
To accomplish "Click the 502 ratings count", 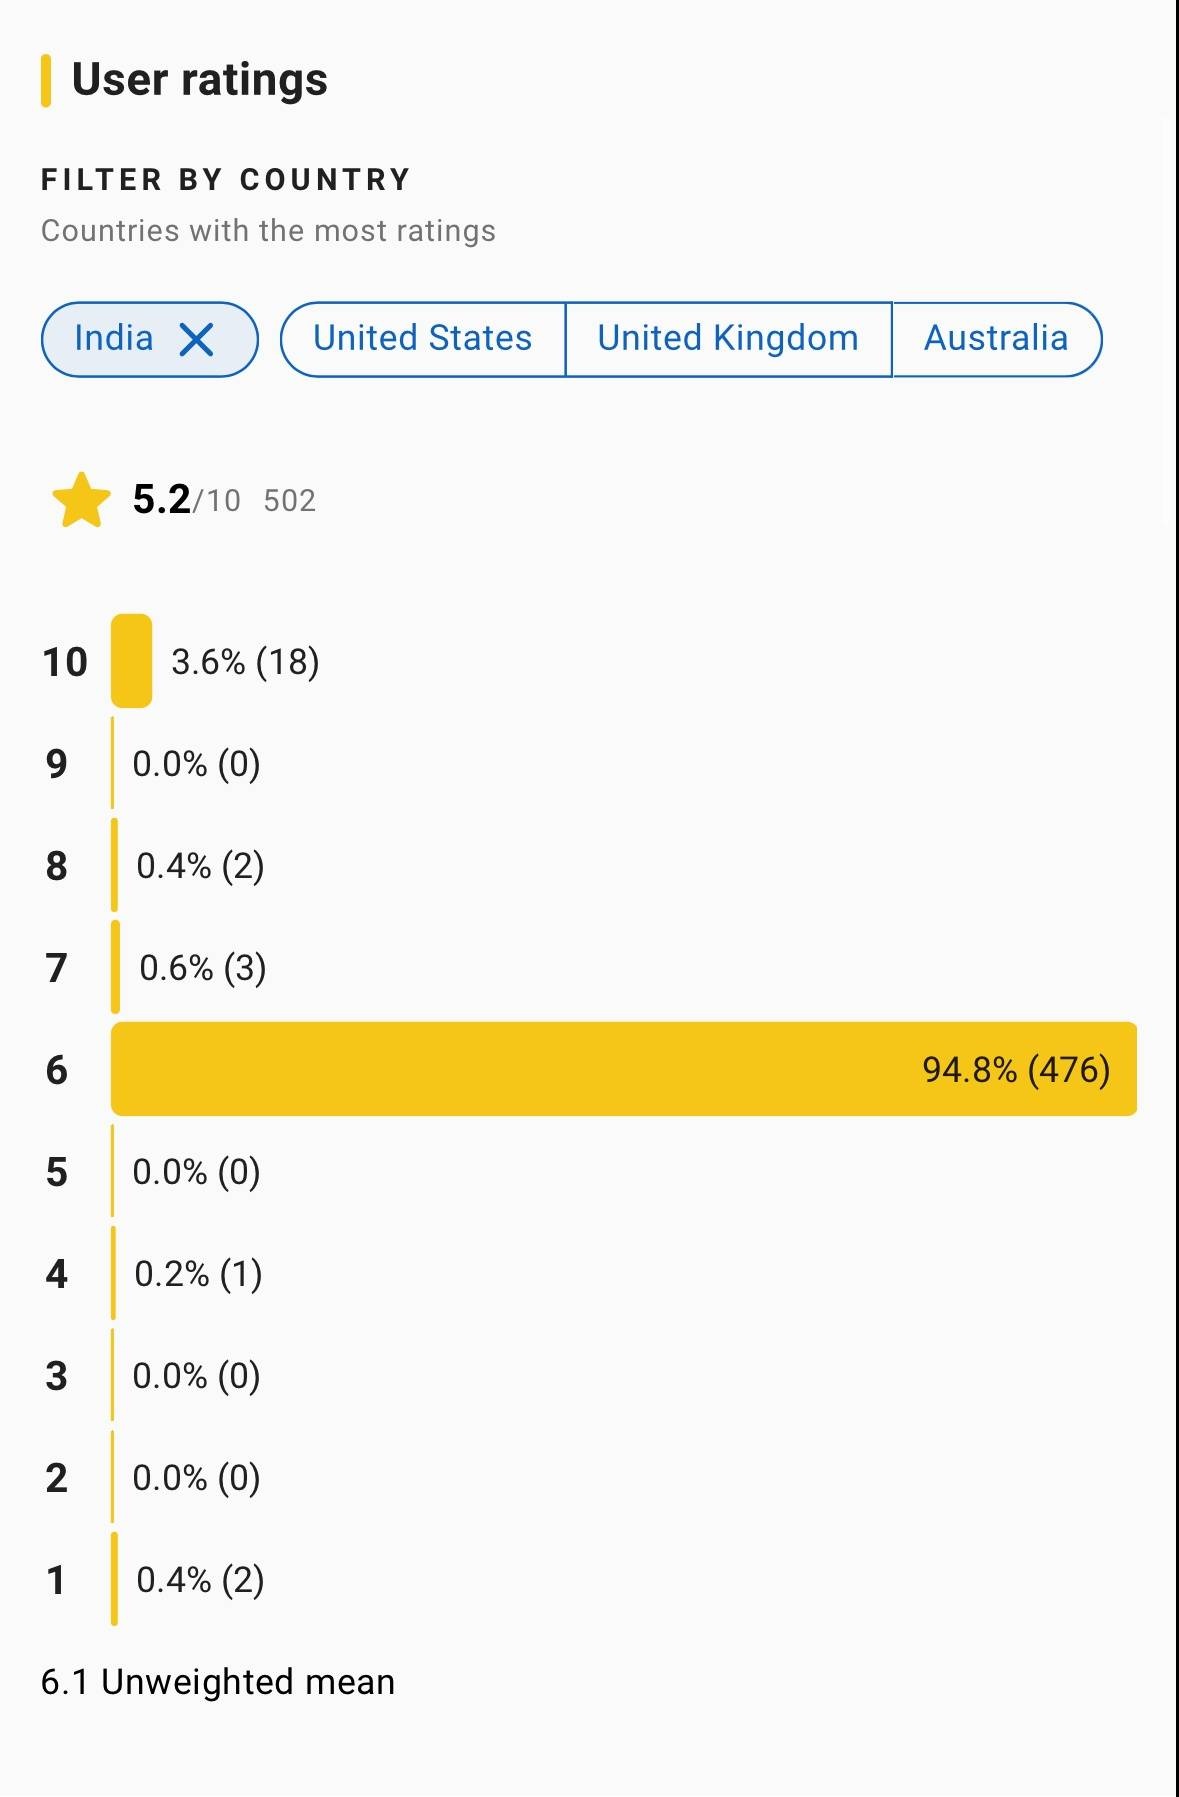I will (289, 501).
